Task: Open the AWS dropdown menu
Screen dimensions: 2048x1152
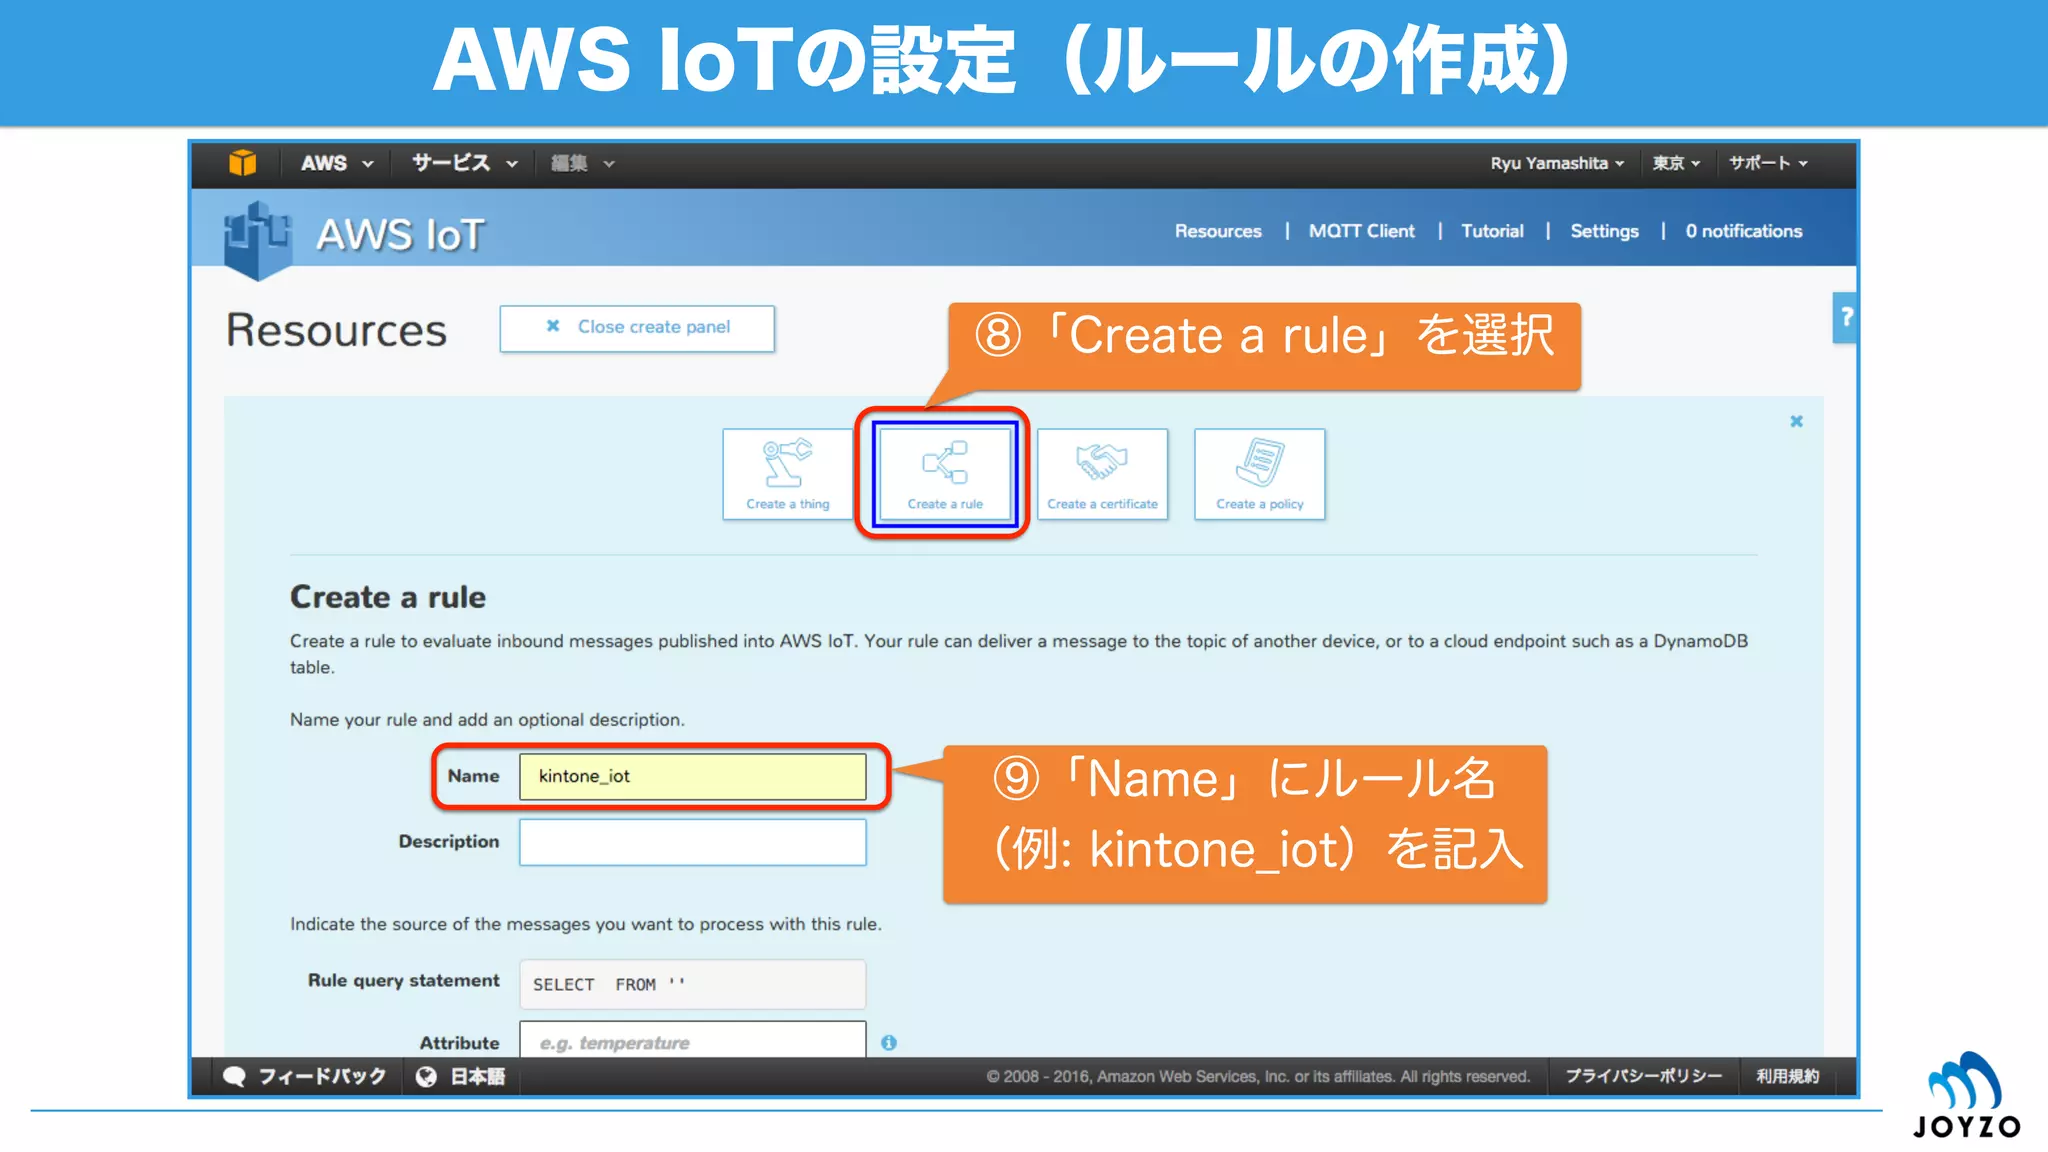Action: pos(337,163)
